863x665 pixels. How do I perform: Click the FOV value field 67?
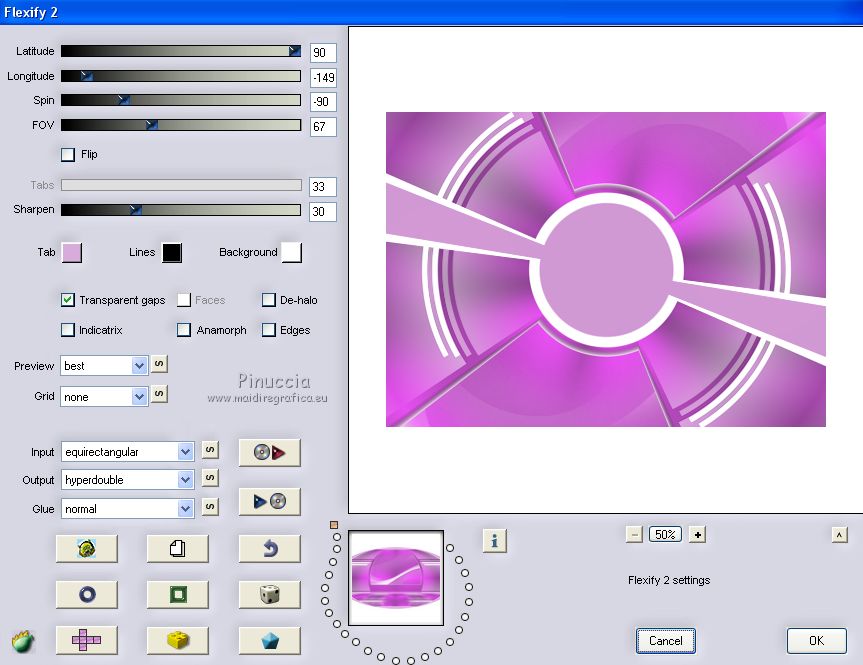point(323,127)
